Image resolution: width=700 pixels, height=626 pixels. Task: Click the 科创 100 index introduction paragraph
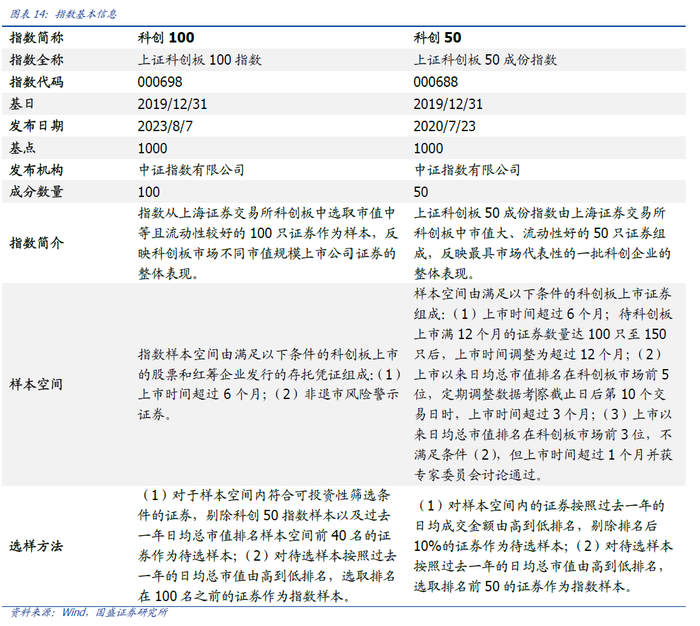pos(267,243)
